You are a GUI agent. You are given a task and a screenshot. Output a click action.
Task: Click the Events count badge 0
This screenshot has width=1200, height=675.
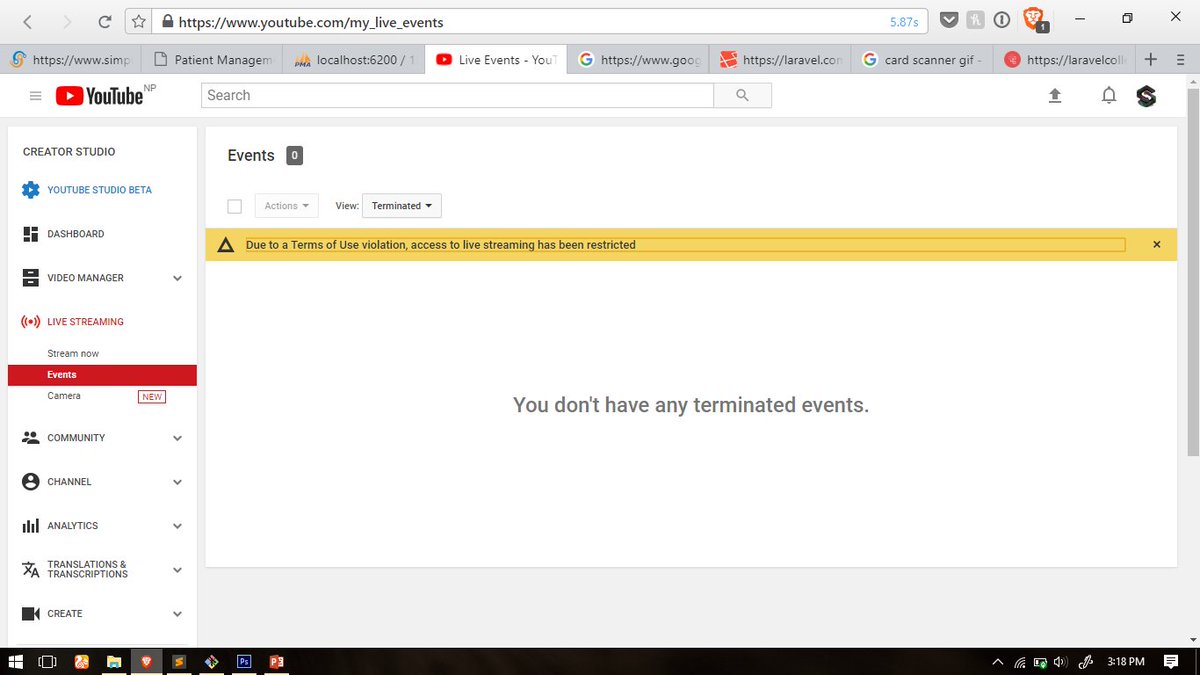click(294, 155)
